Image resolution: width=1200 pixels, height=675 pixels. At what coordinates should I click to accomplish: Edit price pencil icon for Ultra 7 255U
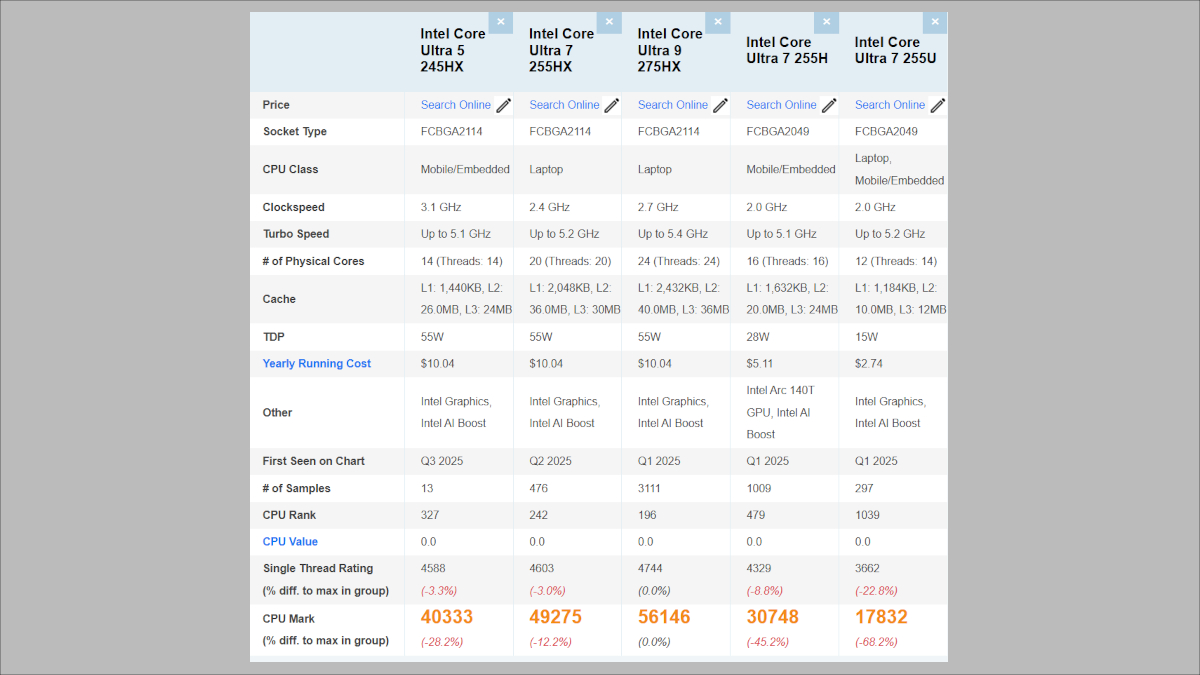pos(937,105)
